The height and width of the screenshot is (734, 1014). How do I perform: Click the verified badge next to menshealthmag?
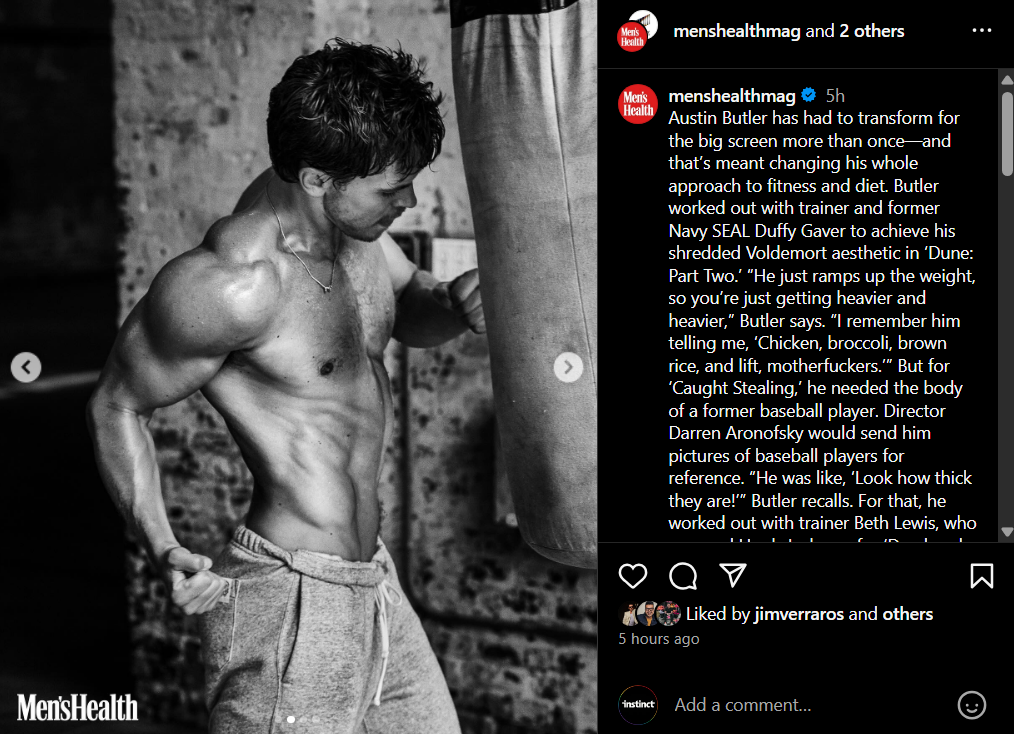(x=808, y=95)
